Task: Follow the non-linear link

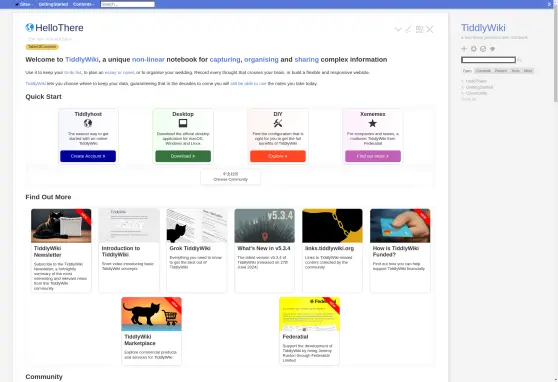Action: tap(148, 59)
